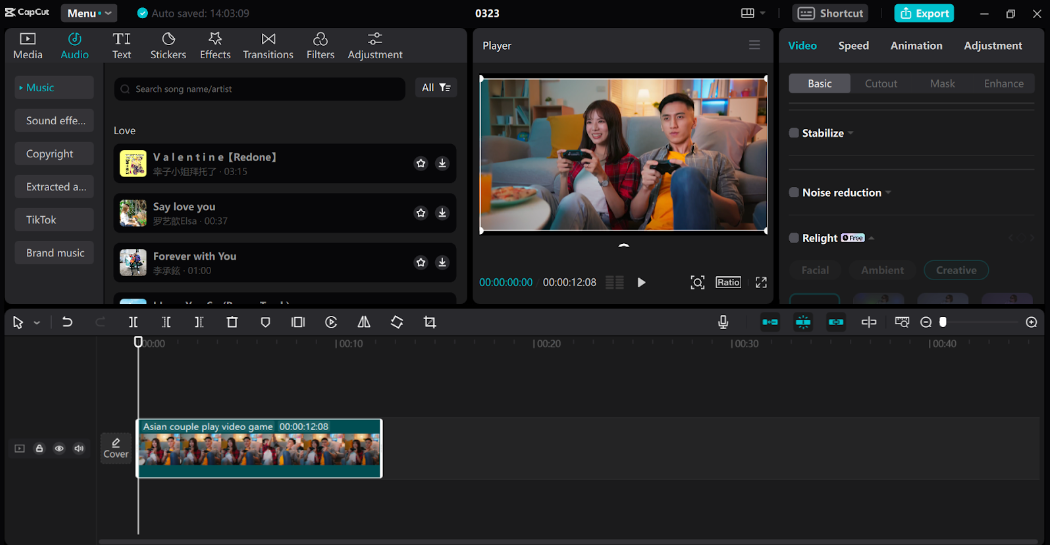
Task: Switch to the Speed tab
Action: point(854,46)
